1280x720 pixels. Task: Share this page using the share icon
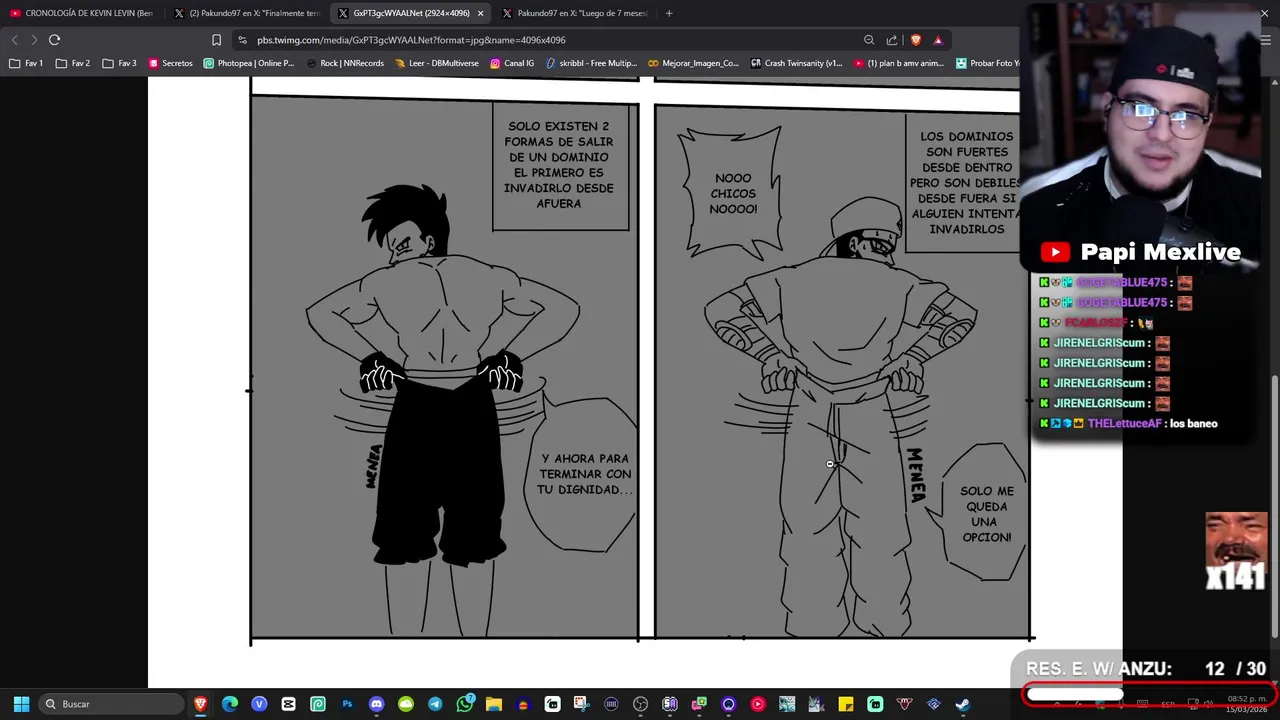[x=892, y=40]
